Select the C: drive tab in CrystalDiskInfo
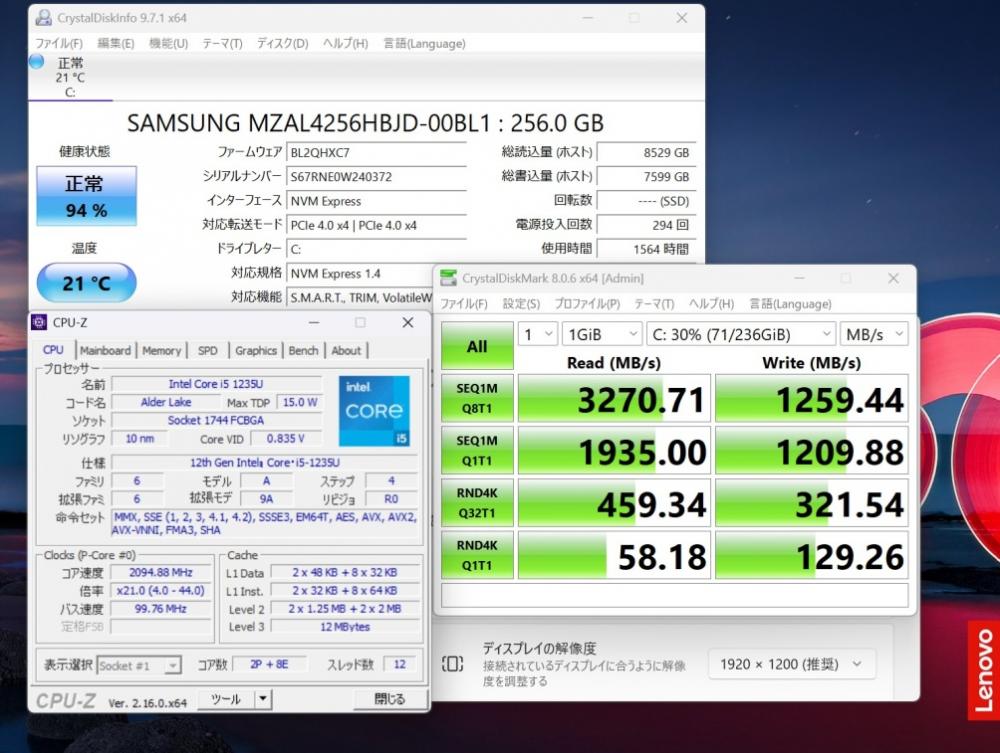The image size is (1000, 753). (x=70, y=77)
